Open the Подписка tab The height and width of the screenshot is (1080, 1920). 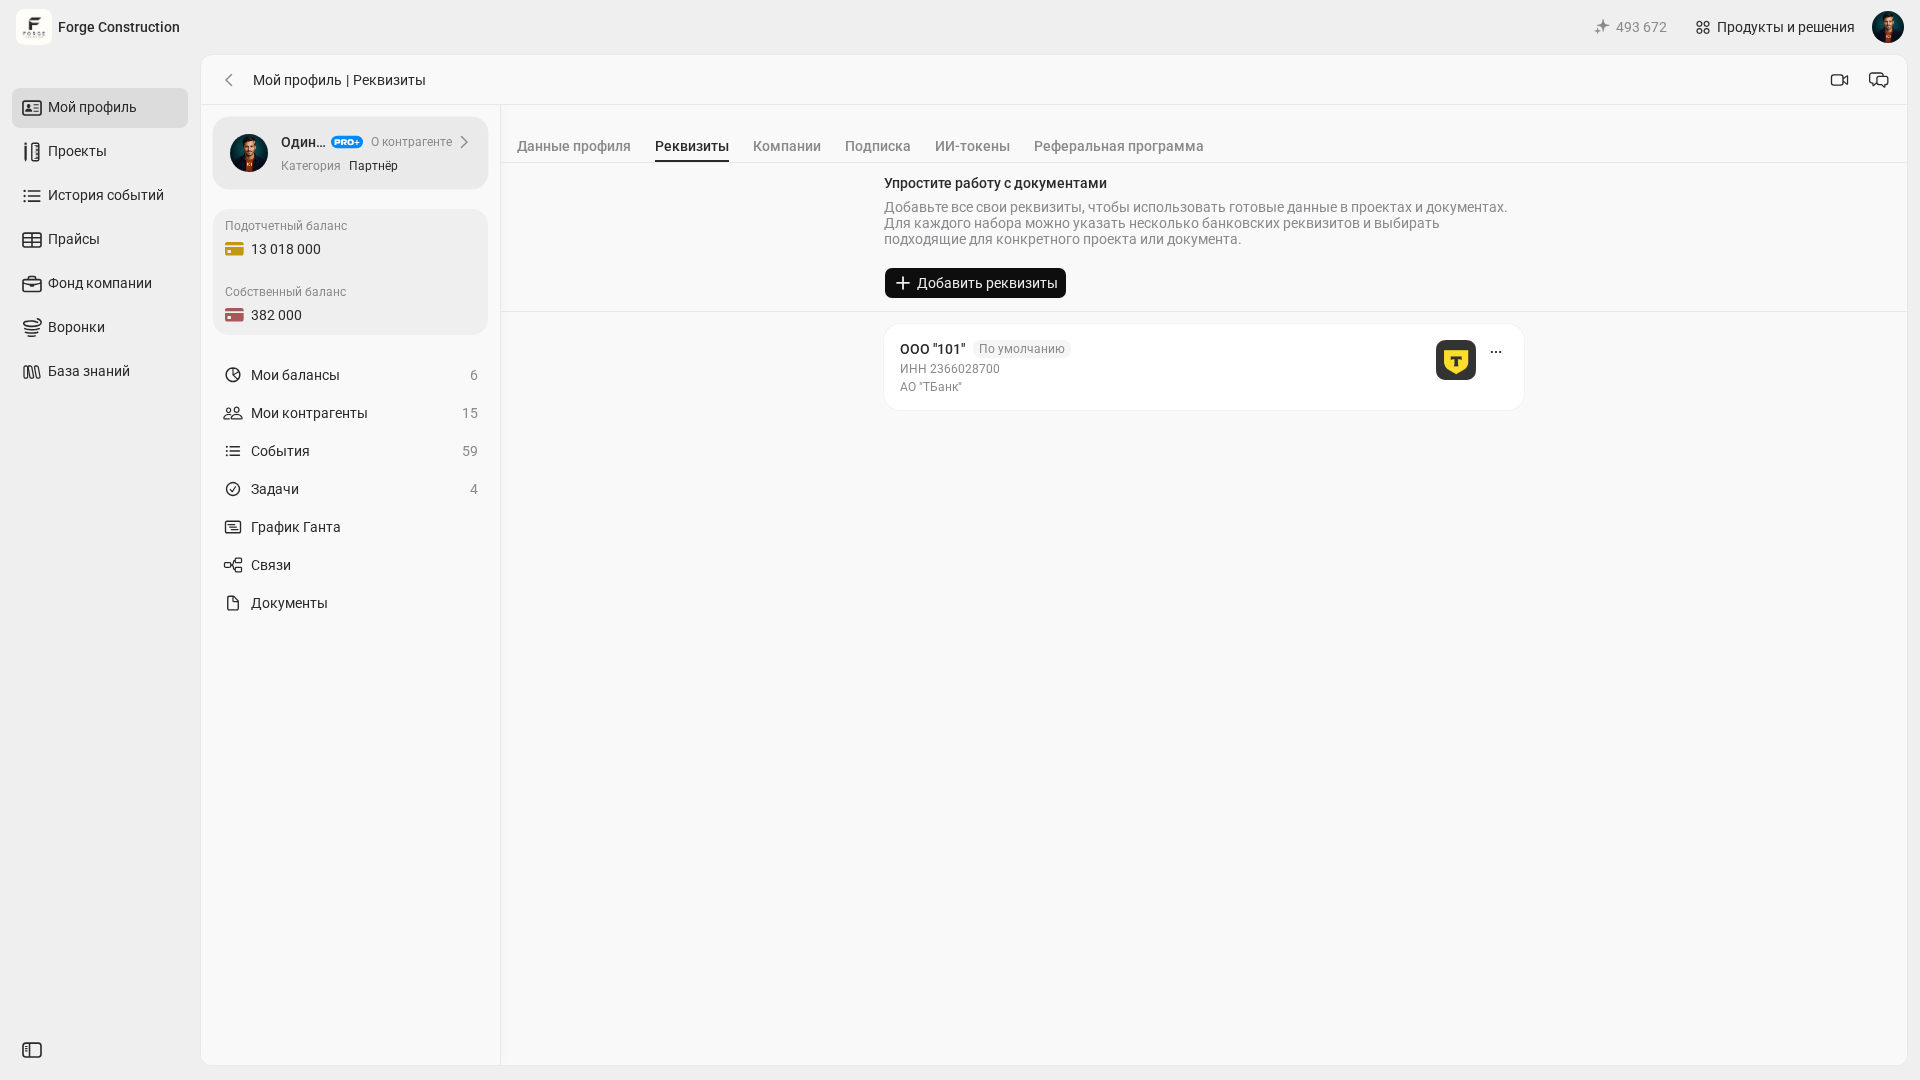(878, 146)
